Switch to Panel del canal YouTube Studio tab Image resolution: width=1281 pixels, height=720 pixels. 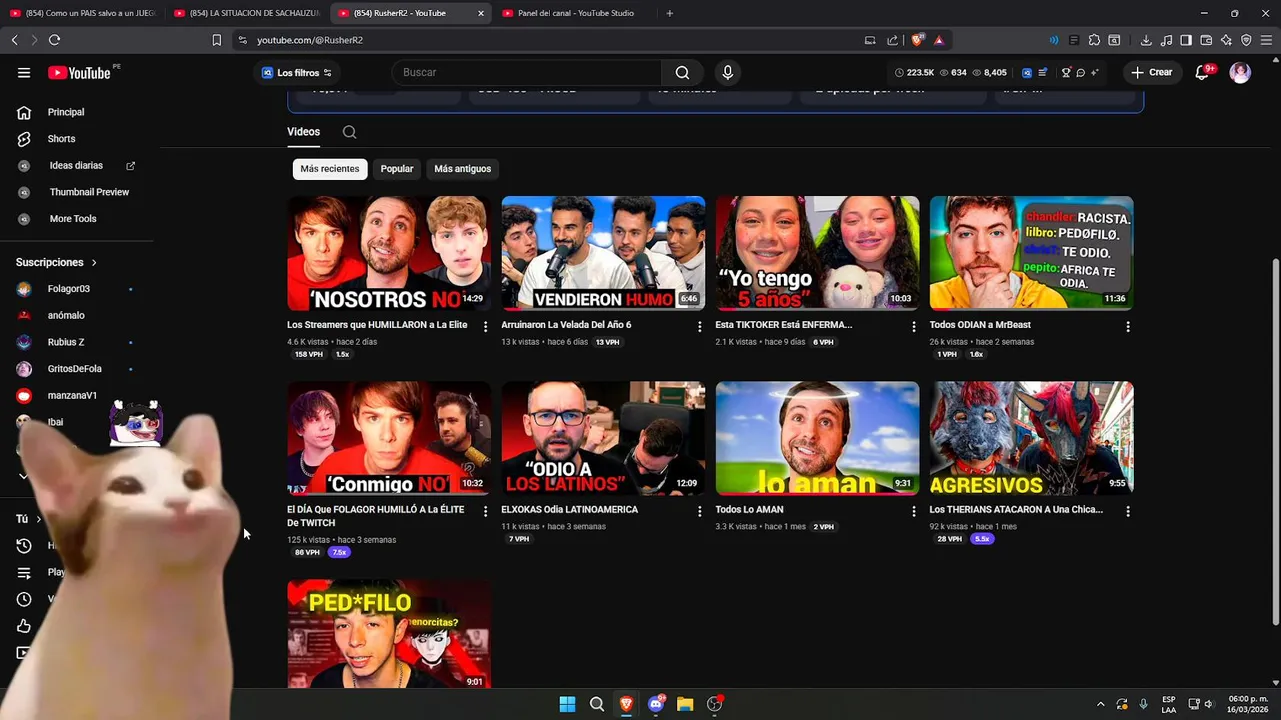click(575, 13)
